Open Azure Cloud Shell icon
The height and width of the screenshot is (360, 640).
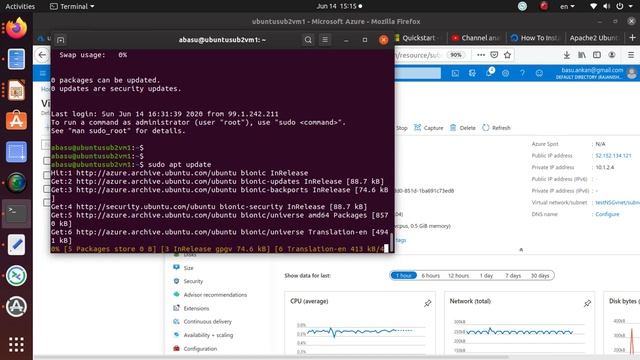click(x=455, y=73)
